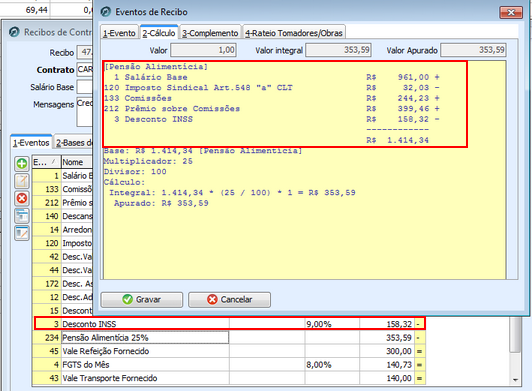This screenshot has height=391, width=532.
Task: Click the Divisor: 100 line
Action: pyautogui.click(x=135, y=172)
